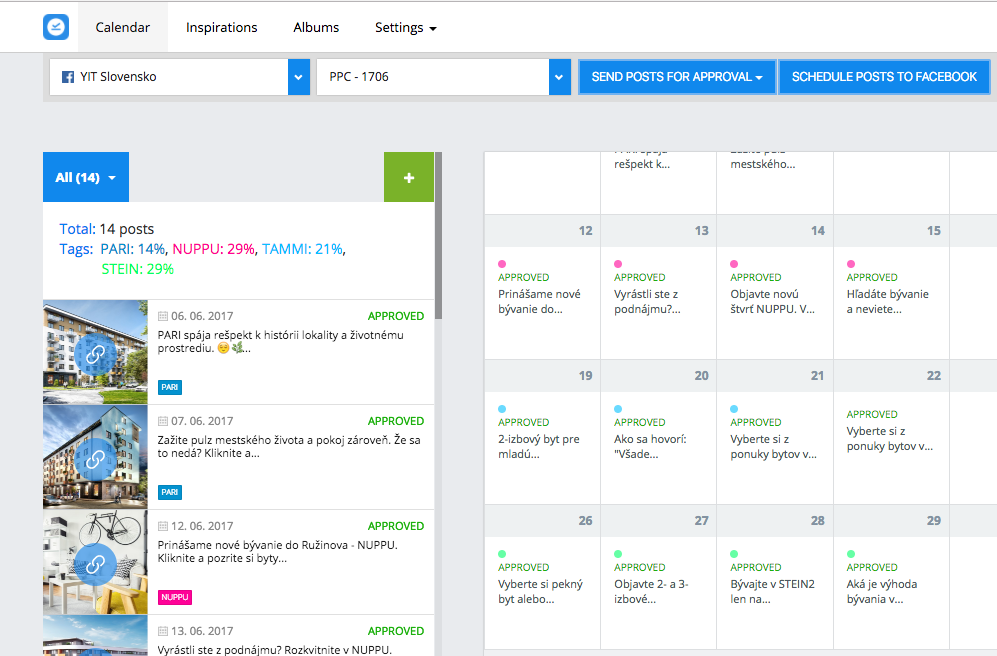
Task: Open calendar post 'Objavte novú štvrť NUPPU'
Action: tap(772, 302)
